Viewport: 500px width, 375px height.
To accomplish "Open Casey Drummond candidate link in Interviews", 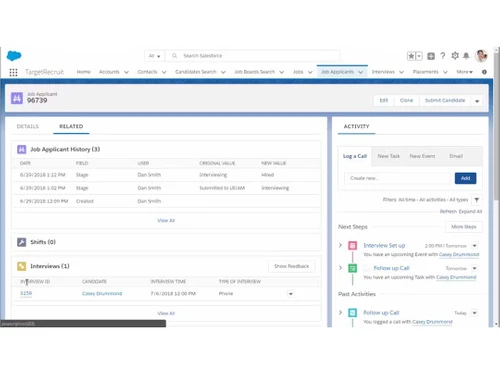I will tap(102, 294).
